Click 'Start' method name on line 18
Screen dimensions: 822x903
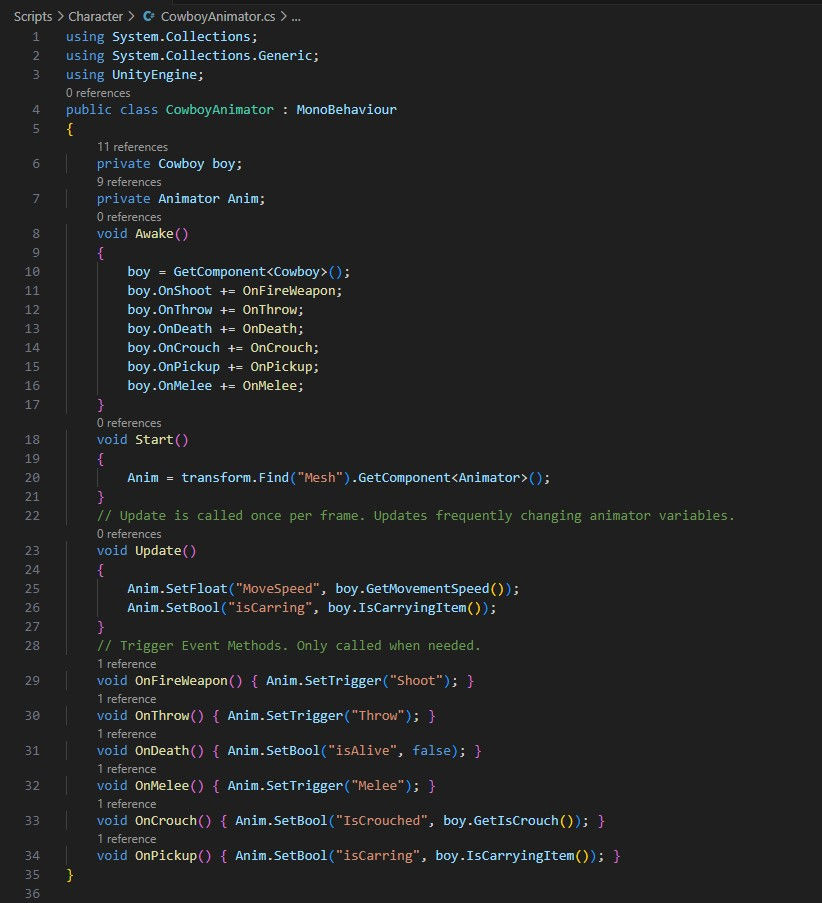coord(154,440)
